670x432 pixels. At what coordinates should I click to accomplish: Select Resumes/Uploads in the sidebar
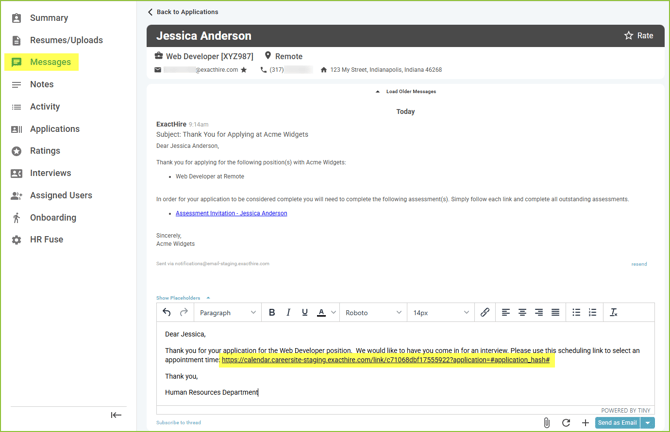coord(66,40)
